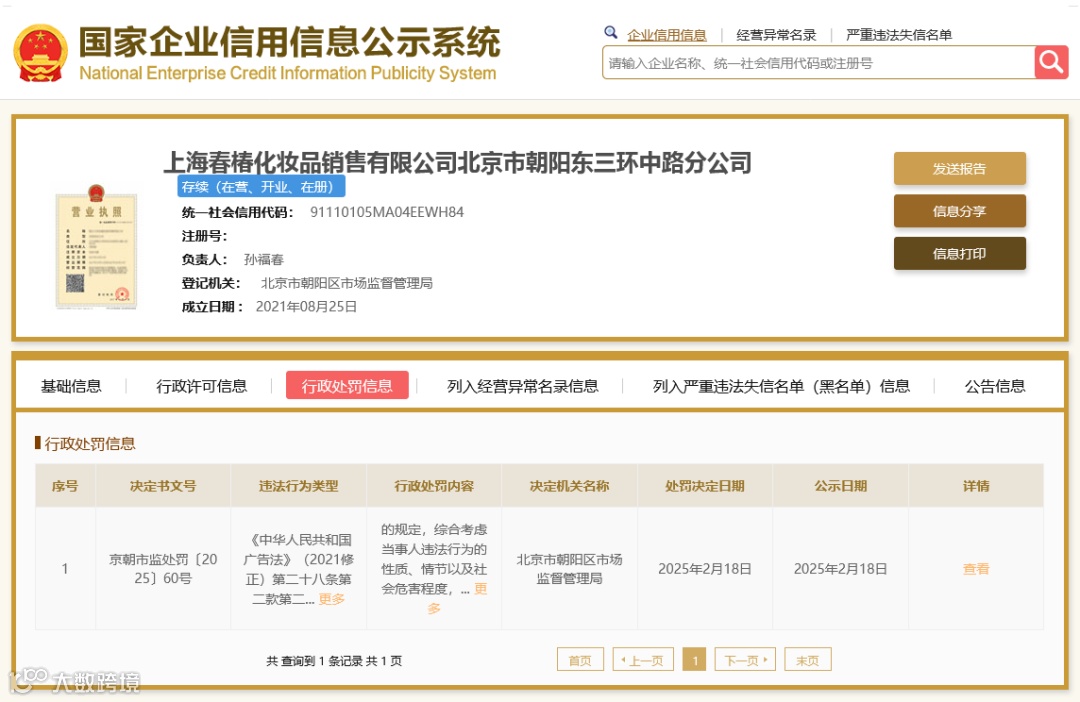This screenshot has height=702, width=1080.
Task: Go to first page with 首页
Action: coord(580,659)
